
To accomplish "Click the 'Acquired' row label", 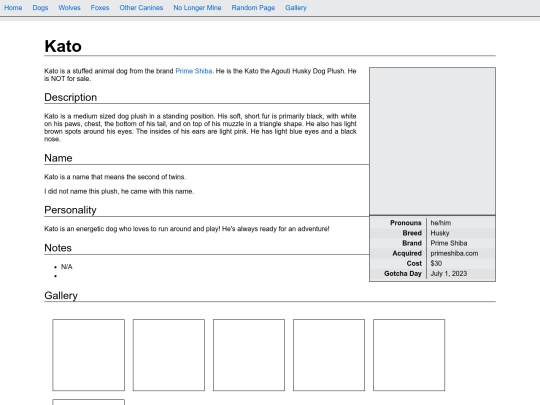I will tap(407, 253).
